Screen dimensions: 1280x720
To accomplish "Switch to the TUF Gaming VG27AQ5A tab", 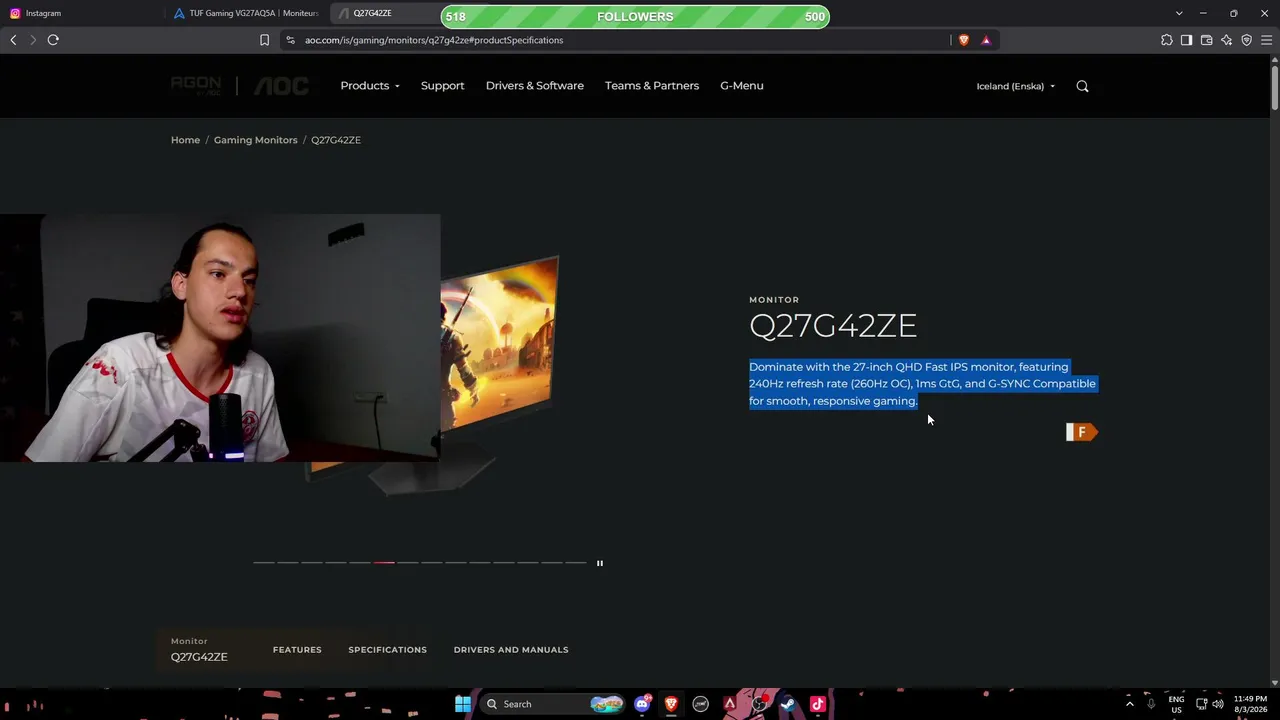I will pos(246,13).
